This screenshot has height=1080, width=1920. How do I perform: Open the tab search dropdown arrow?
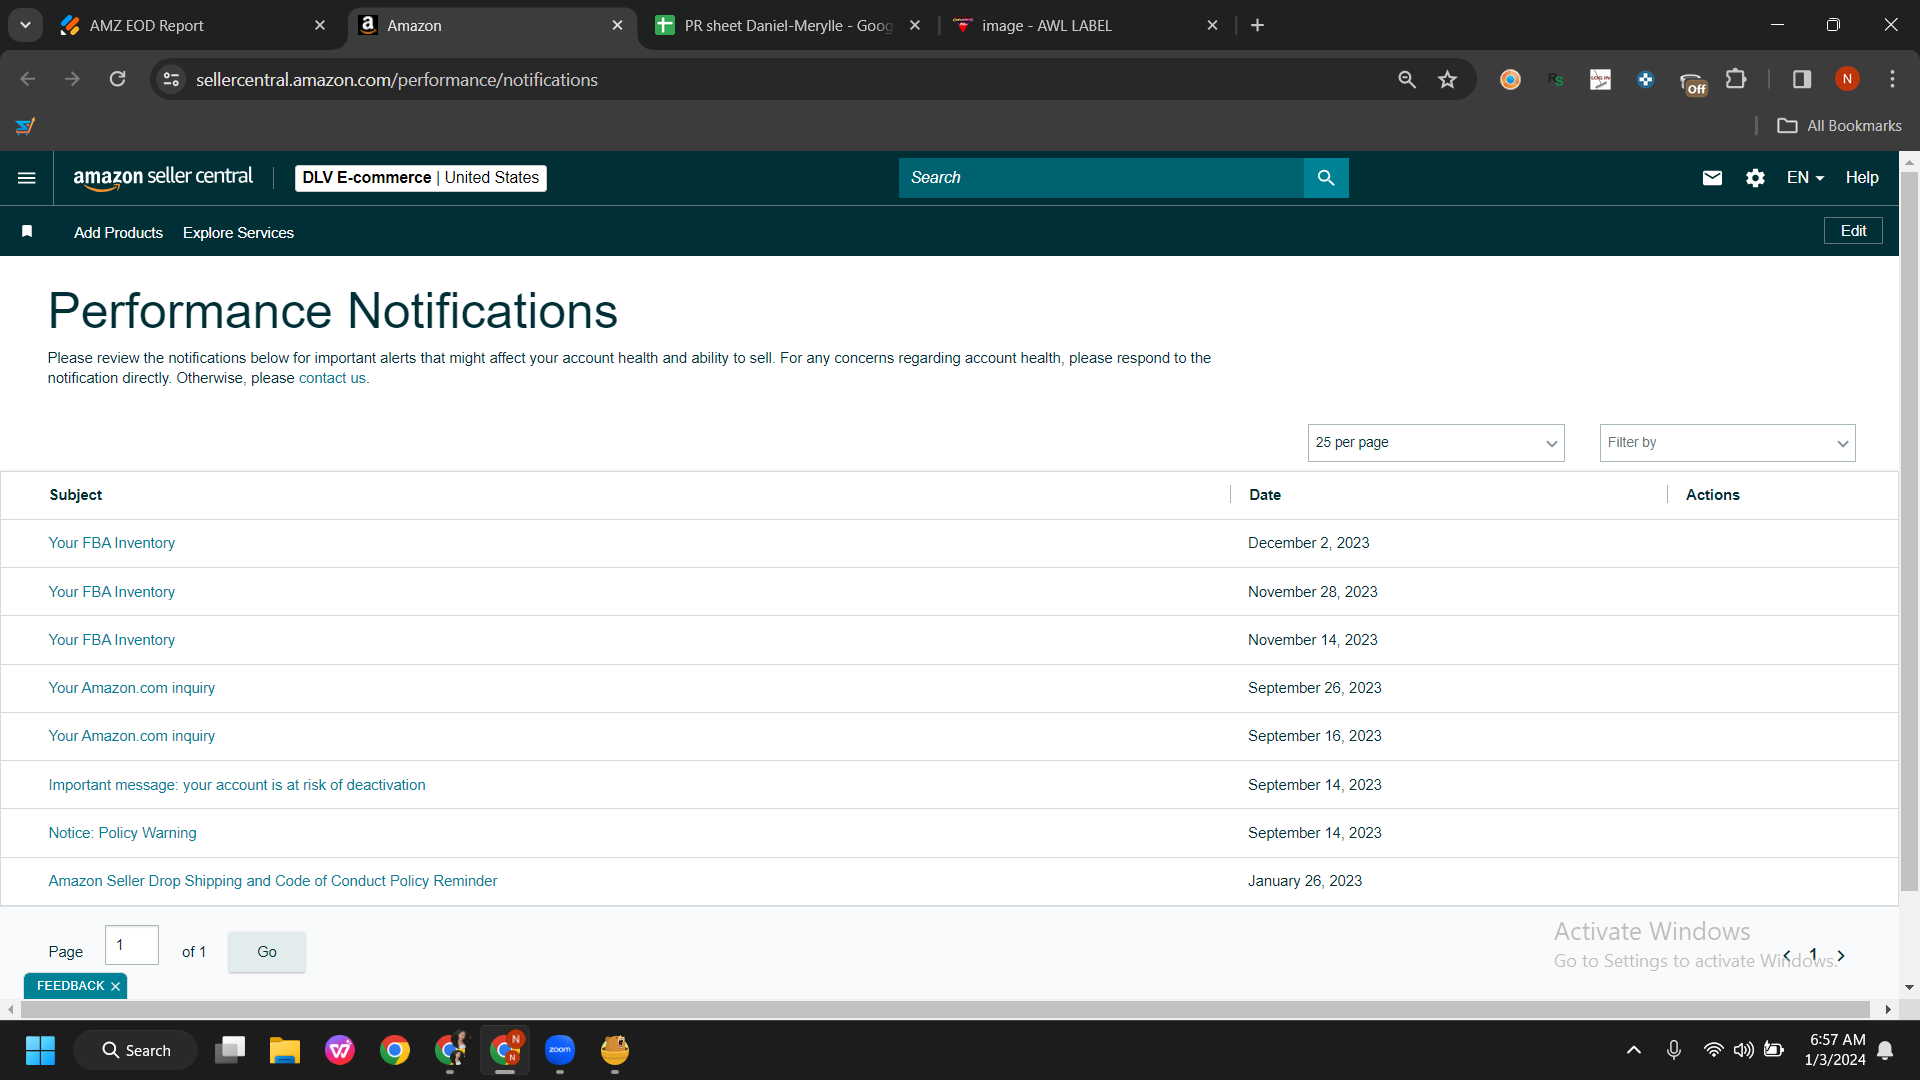coord(25,25)
